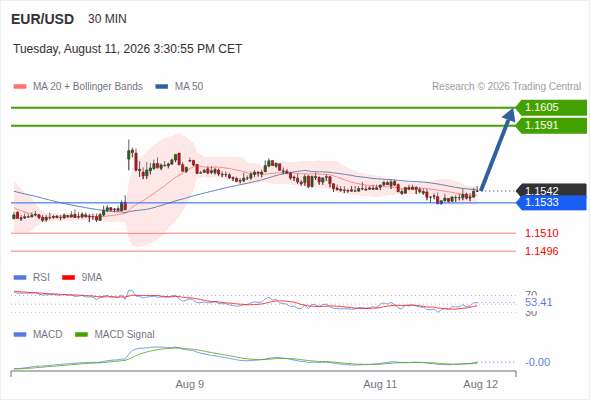Click the MACD blue legend marker
Viewport: 590px width, 400px height.
[x=20, y=335]
